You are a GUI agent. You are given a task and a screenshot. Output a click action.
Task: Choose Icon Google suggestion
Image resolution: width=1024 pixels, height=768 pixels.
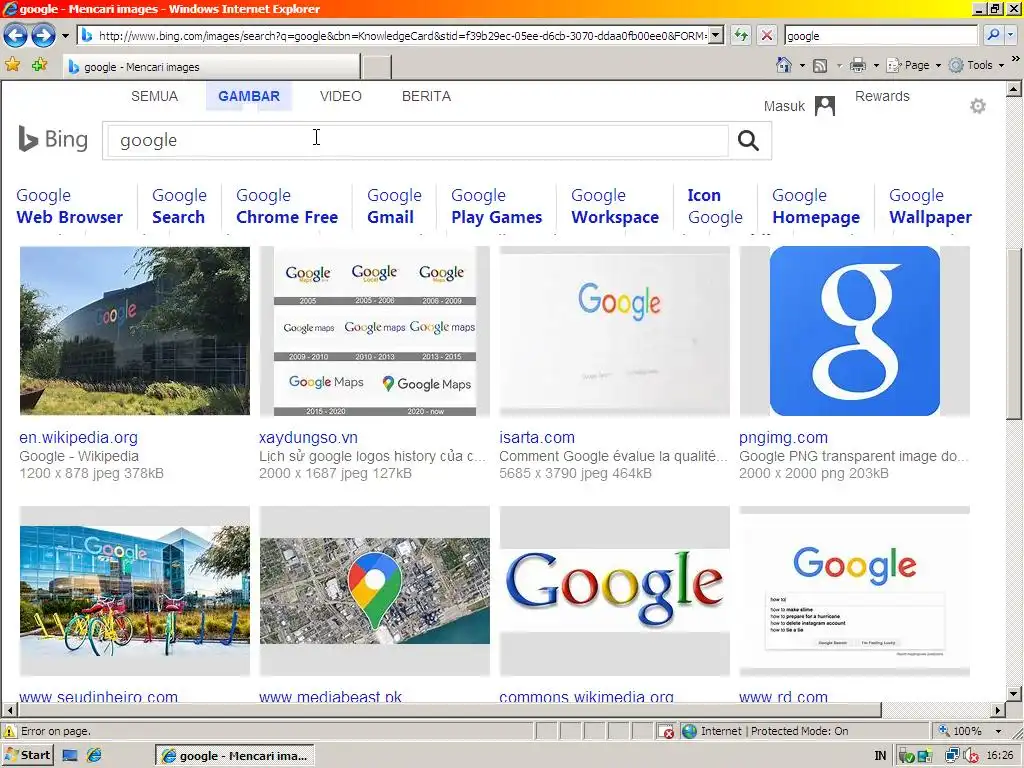[x=715, y=206]
